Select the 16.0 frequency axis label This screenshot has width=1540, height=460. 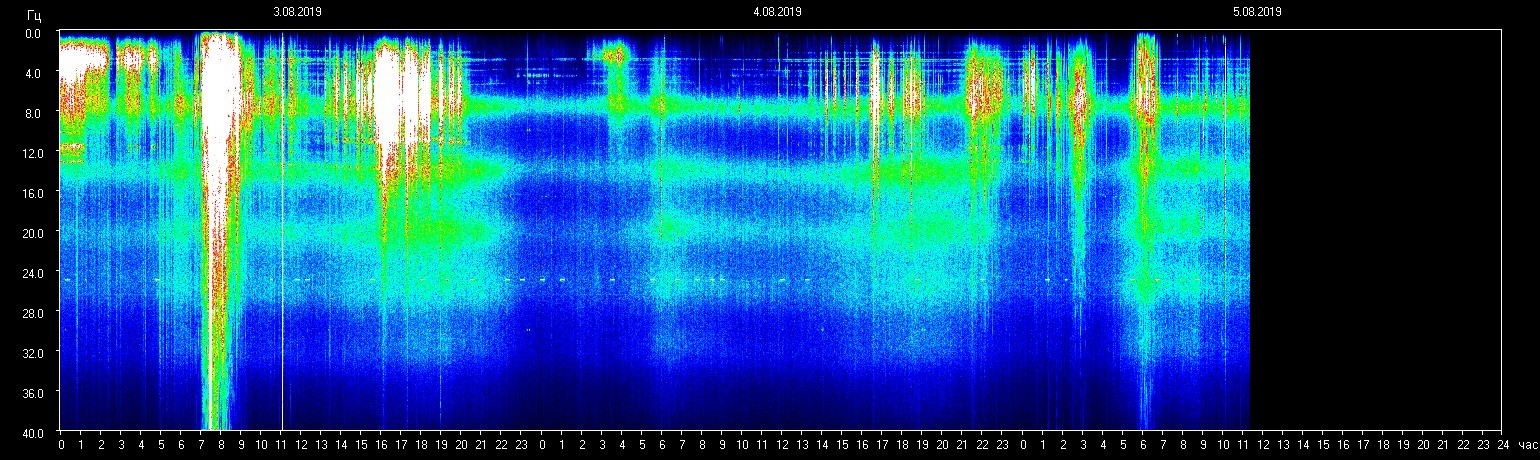[x=31, y=192]
